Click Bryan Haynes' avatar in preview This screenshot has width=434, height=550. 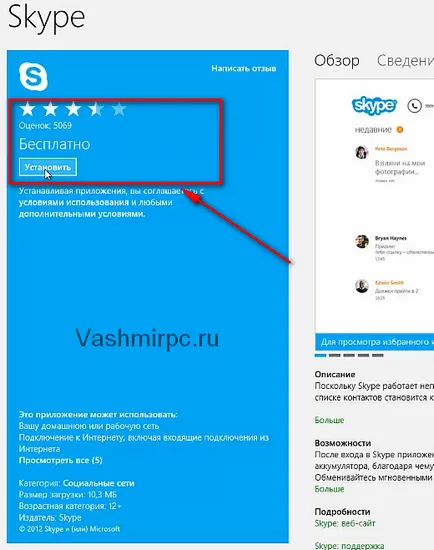[x=362, y=241]
